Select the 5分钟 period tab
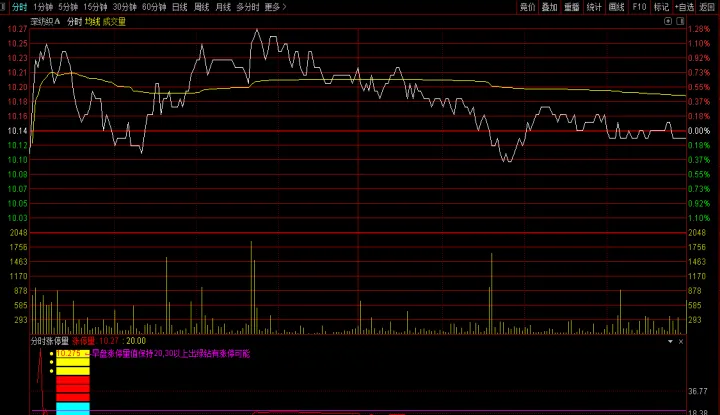 point(68,6)
